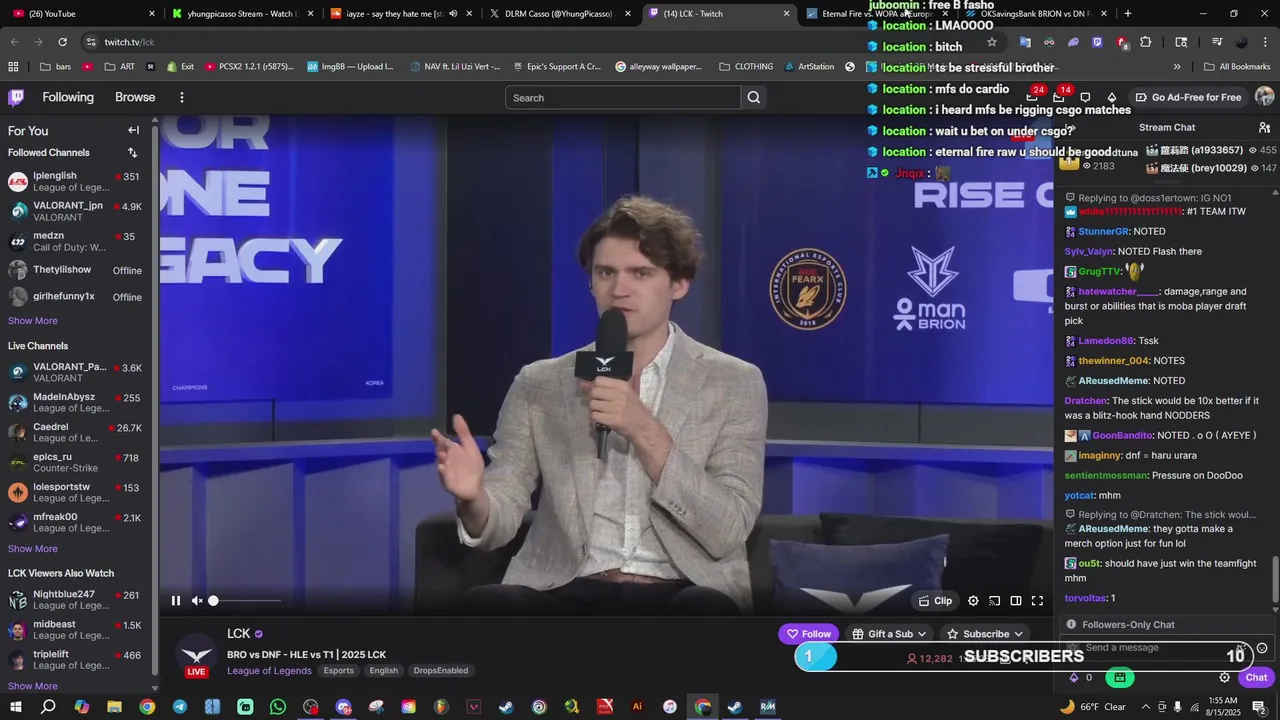1280x720 pixels.
Task: Open a new browser tab
Action: pos(1128,14)
